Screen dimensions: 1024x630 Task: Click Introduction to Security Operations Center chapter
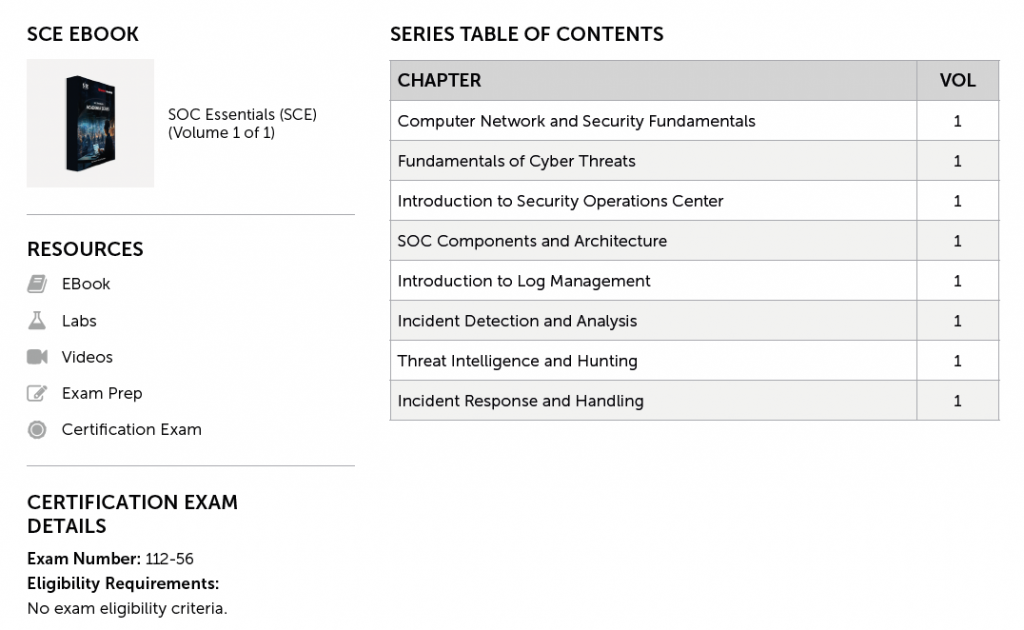[x=560, y=201]
